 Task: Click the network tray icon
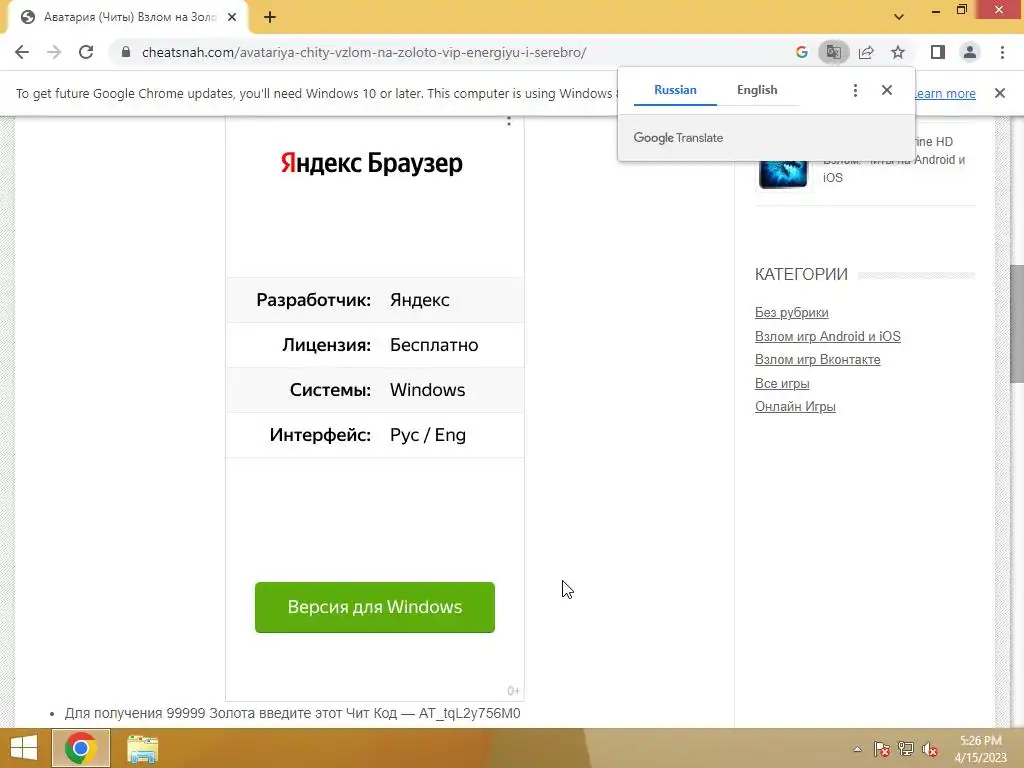[905, 749]
